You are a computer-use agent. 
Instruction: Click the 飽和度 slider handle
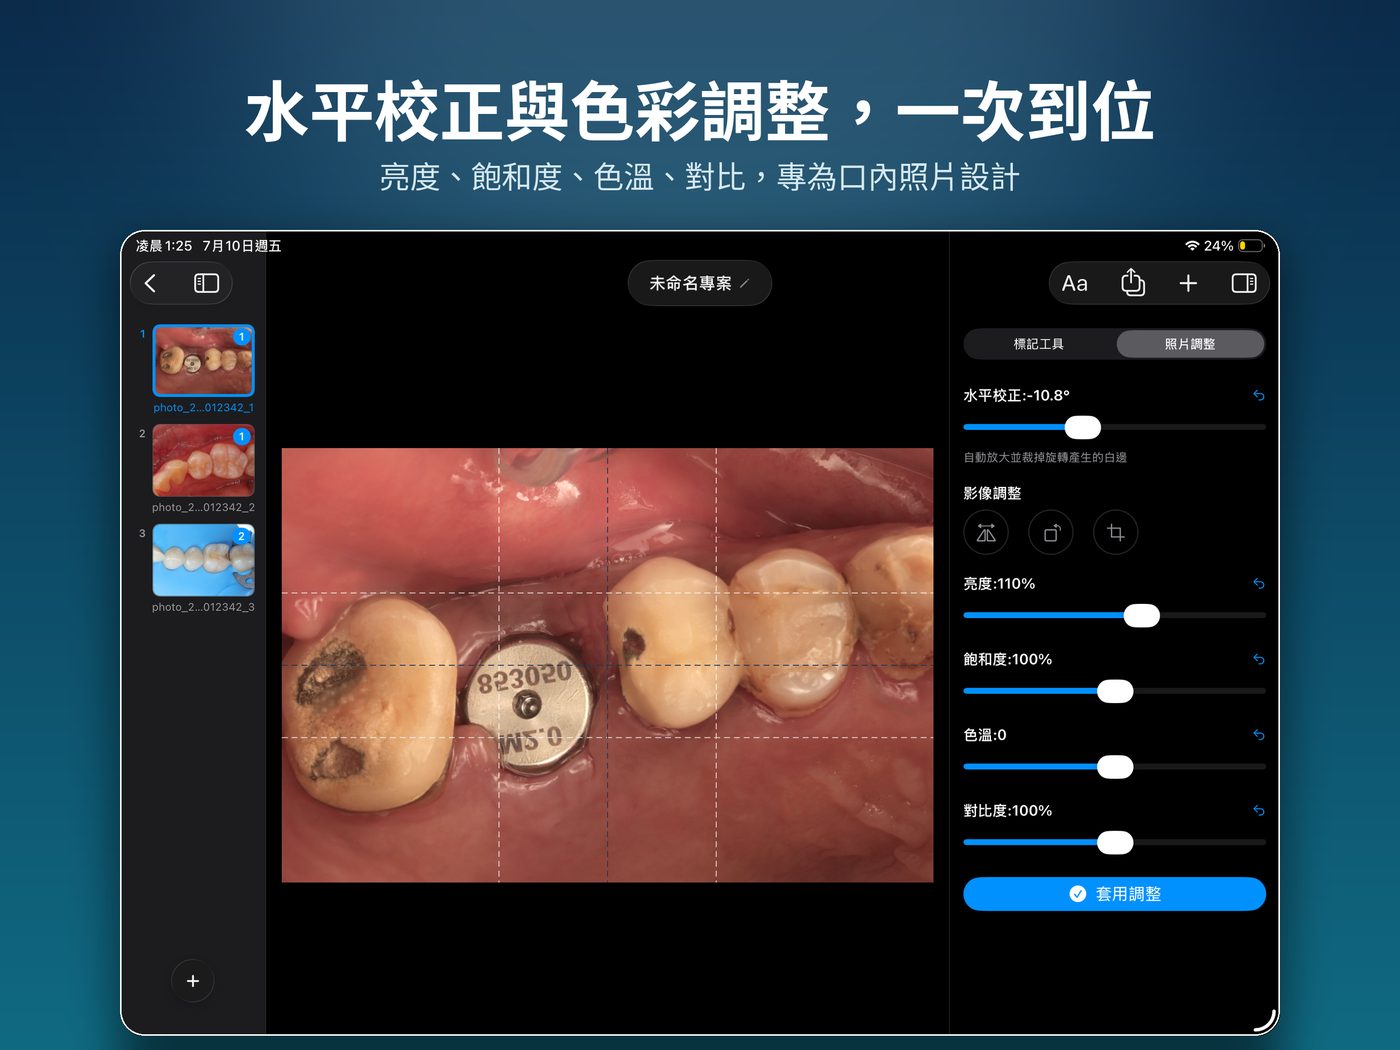point(1115,691)
